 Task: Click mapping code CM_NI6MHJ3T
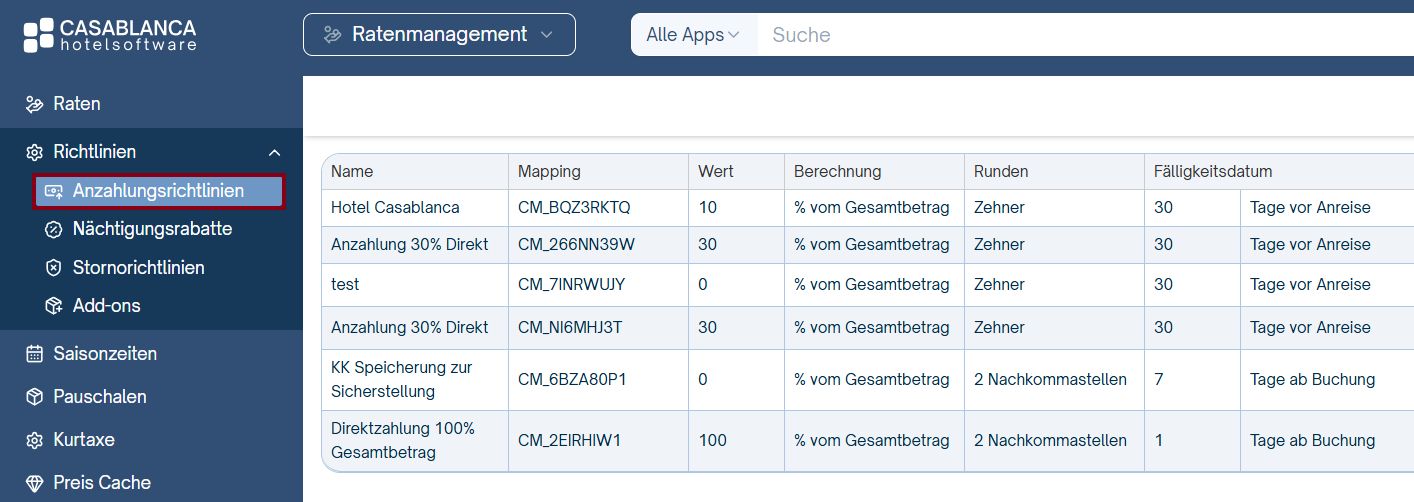pyautogui.click(x=570, y=328)
